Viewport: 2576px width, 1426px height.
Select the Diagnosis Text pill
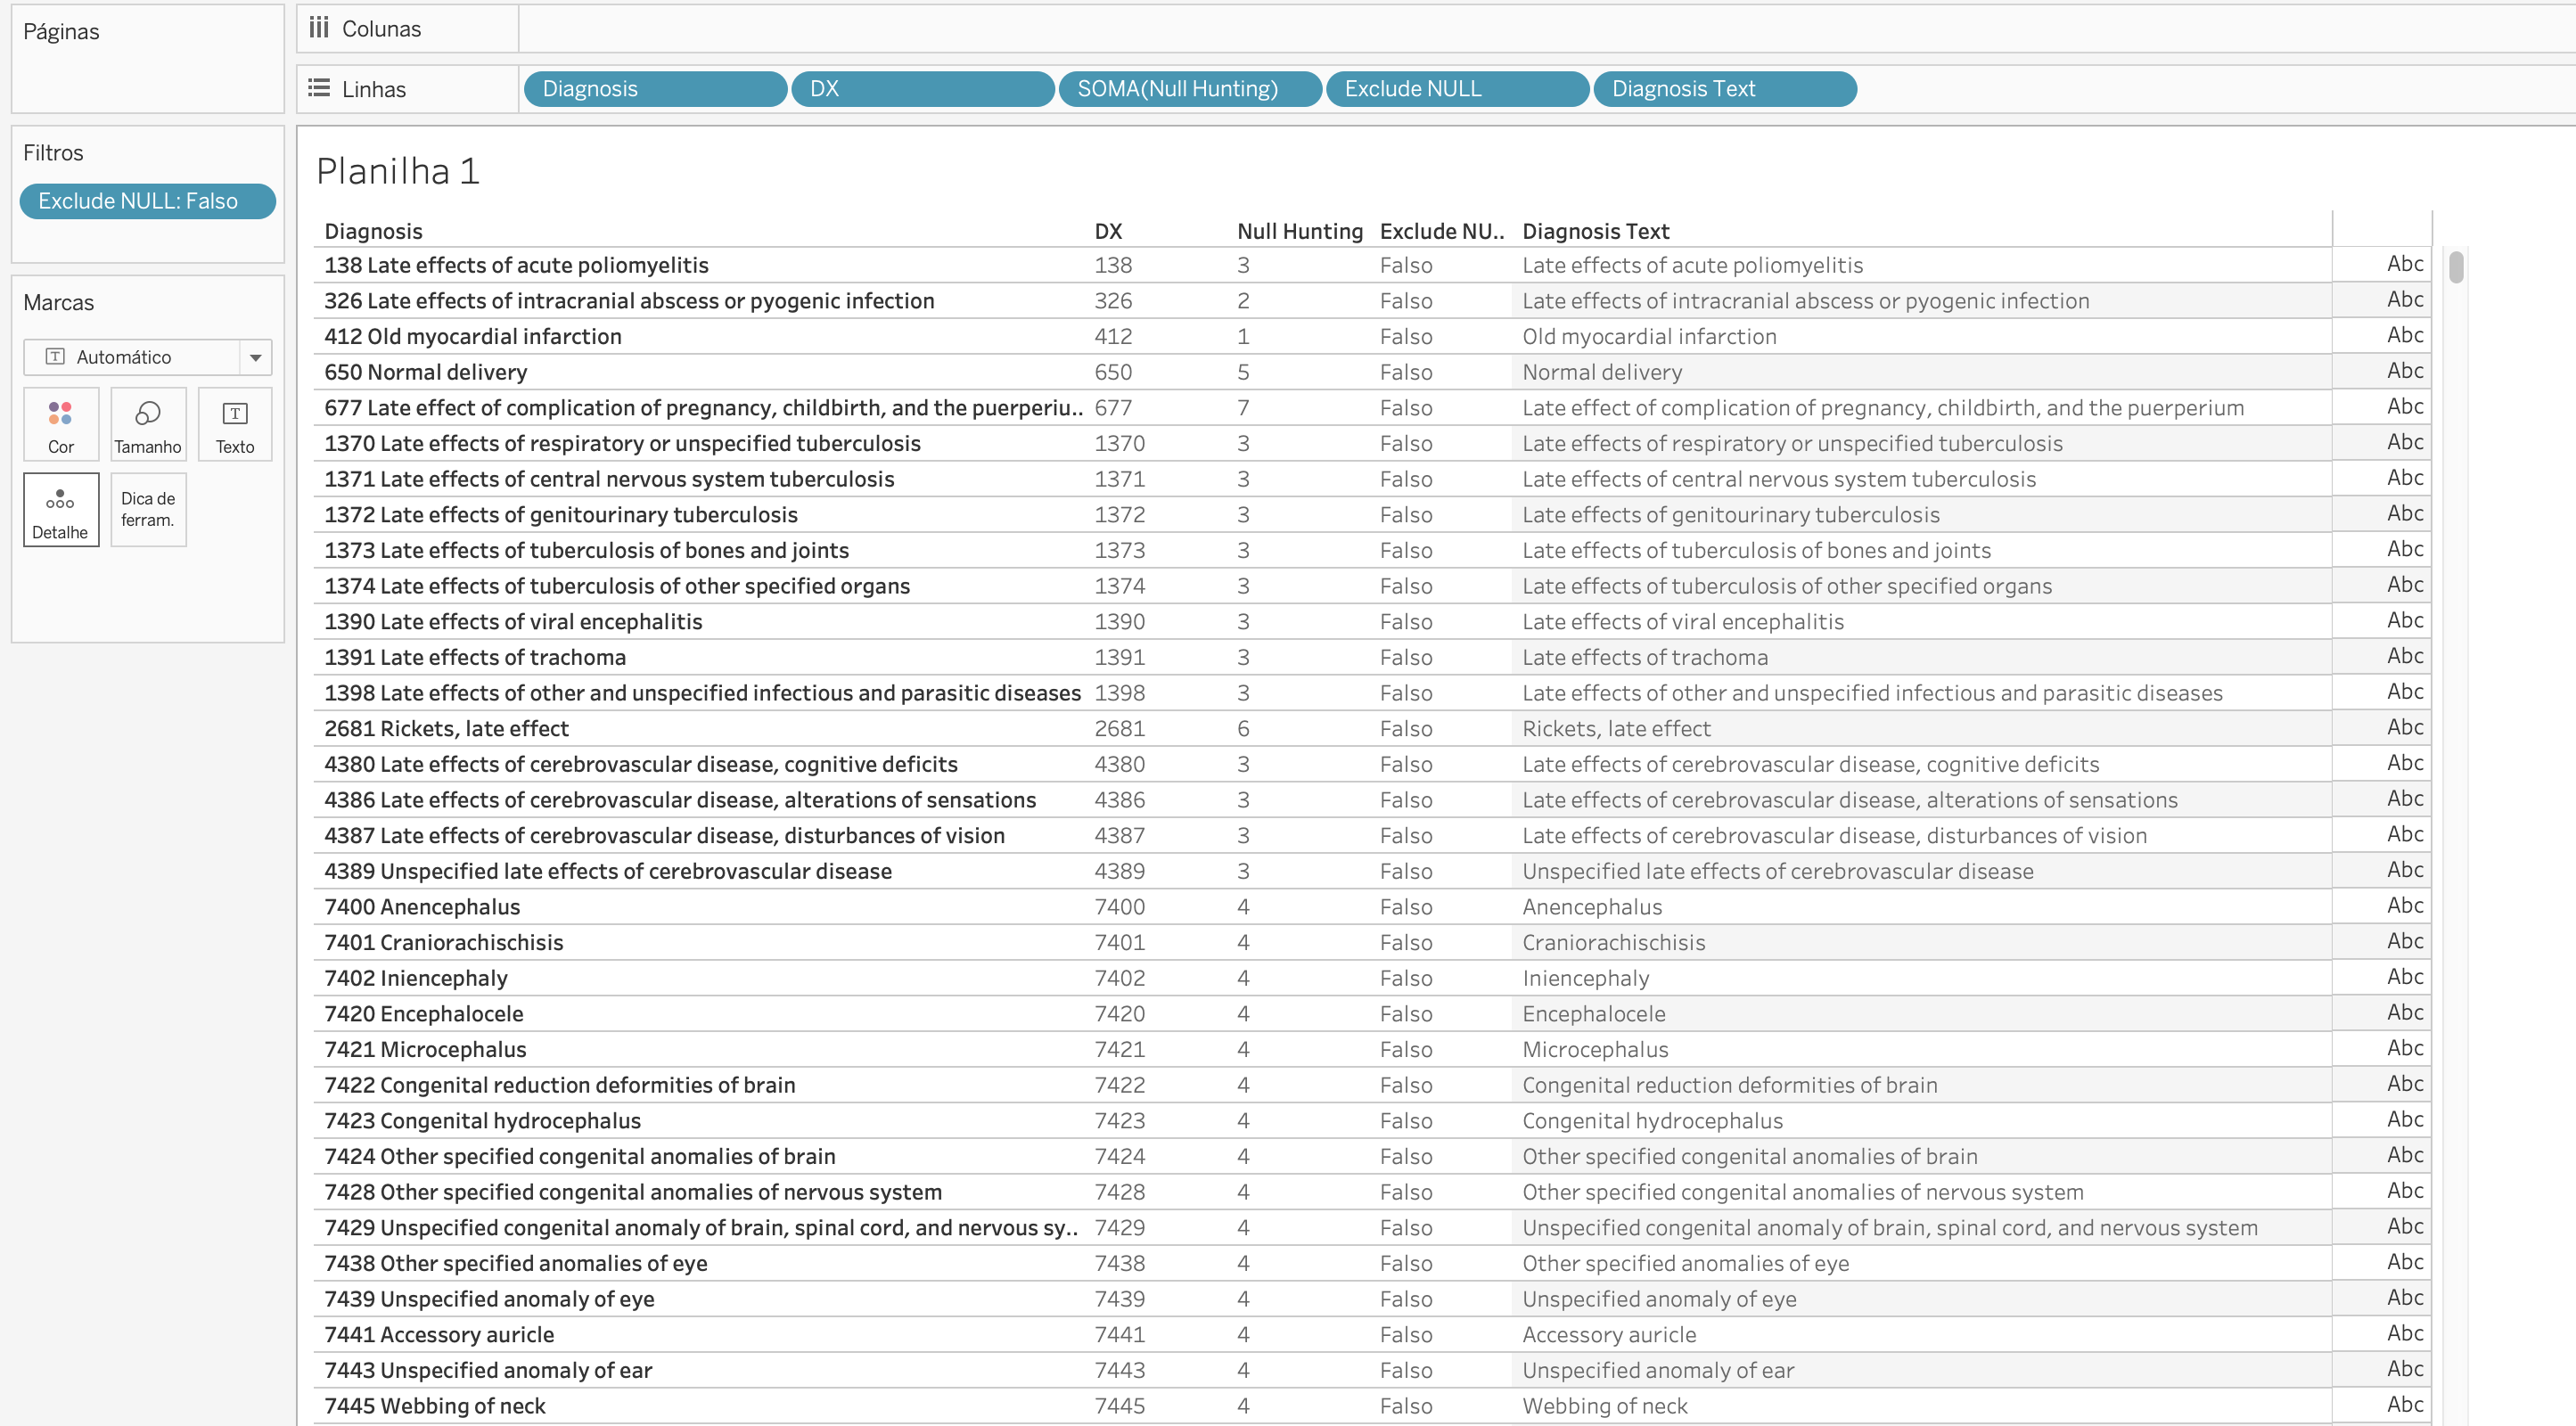click(1724, 88)
